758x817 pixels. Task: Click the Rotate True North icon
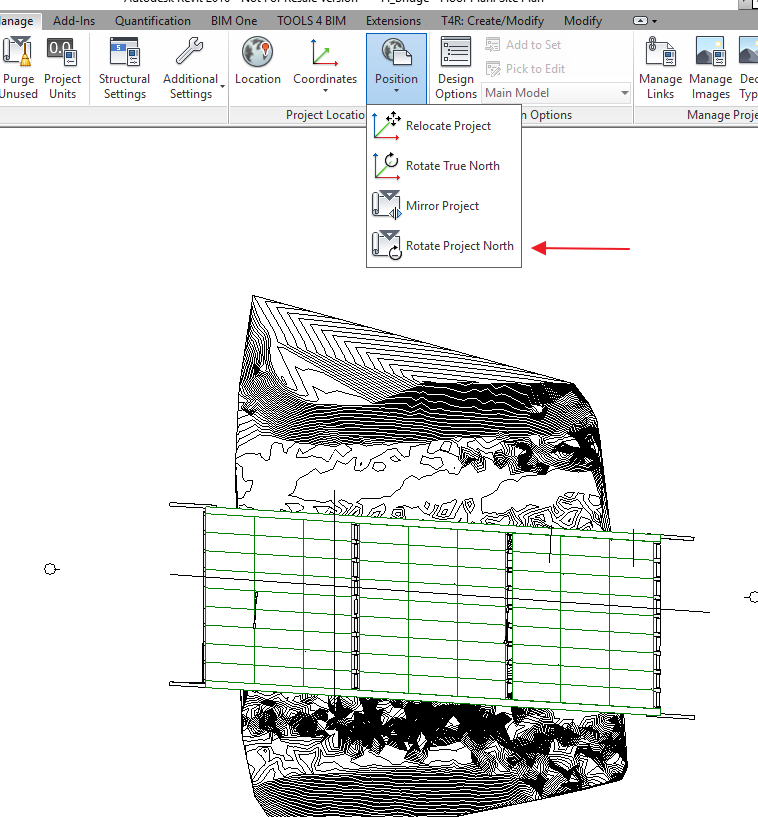(386, 166)
